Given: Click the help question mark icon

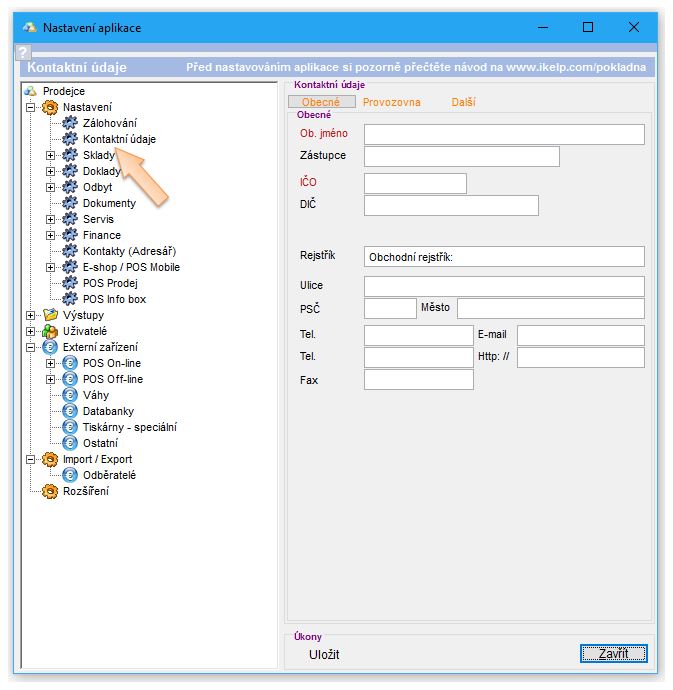Looking at the screenshot, I should [x=24, y=53].
